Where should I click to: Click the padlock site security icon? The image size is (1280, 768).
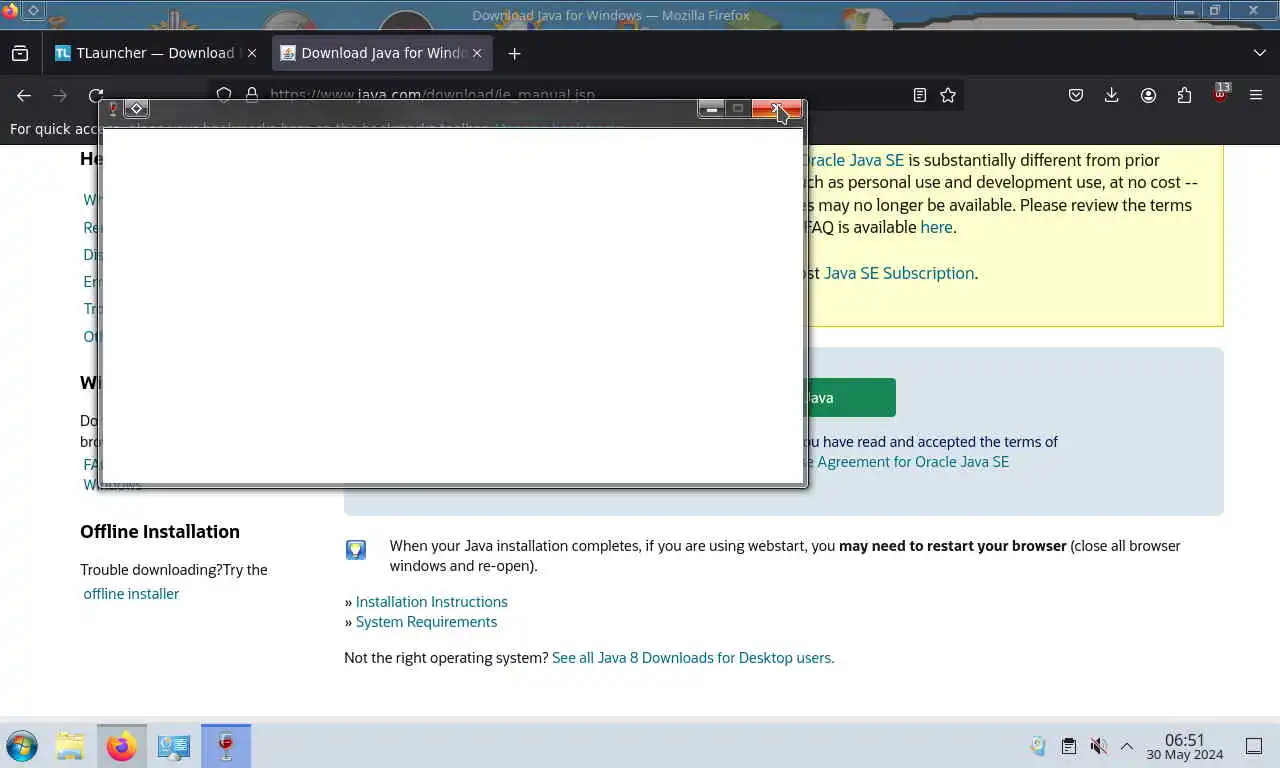pos(251,95)
